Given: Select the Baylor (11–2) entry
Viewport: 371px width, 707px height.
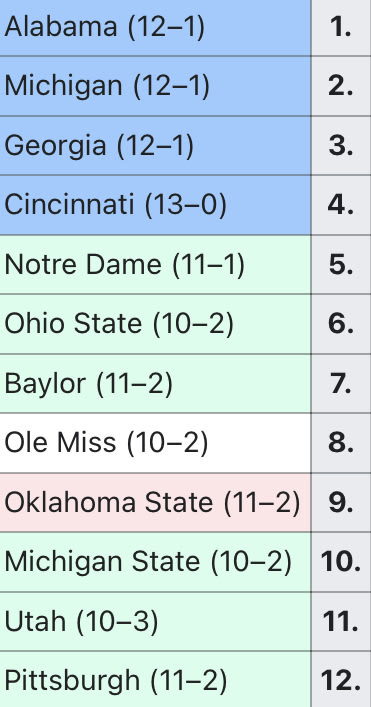Looking at the screenshot, I should coord(155,384).
